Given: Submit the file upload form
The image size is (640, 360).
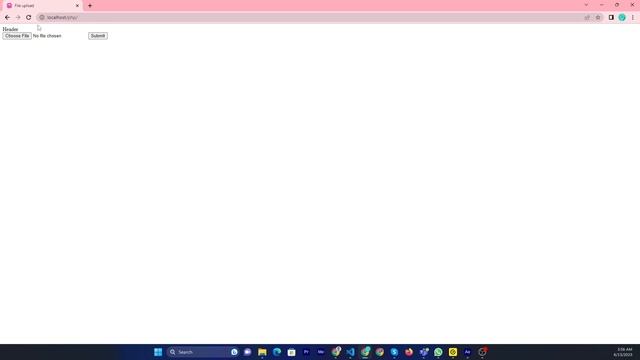Looking at the screenshot, I should 98,36.
